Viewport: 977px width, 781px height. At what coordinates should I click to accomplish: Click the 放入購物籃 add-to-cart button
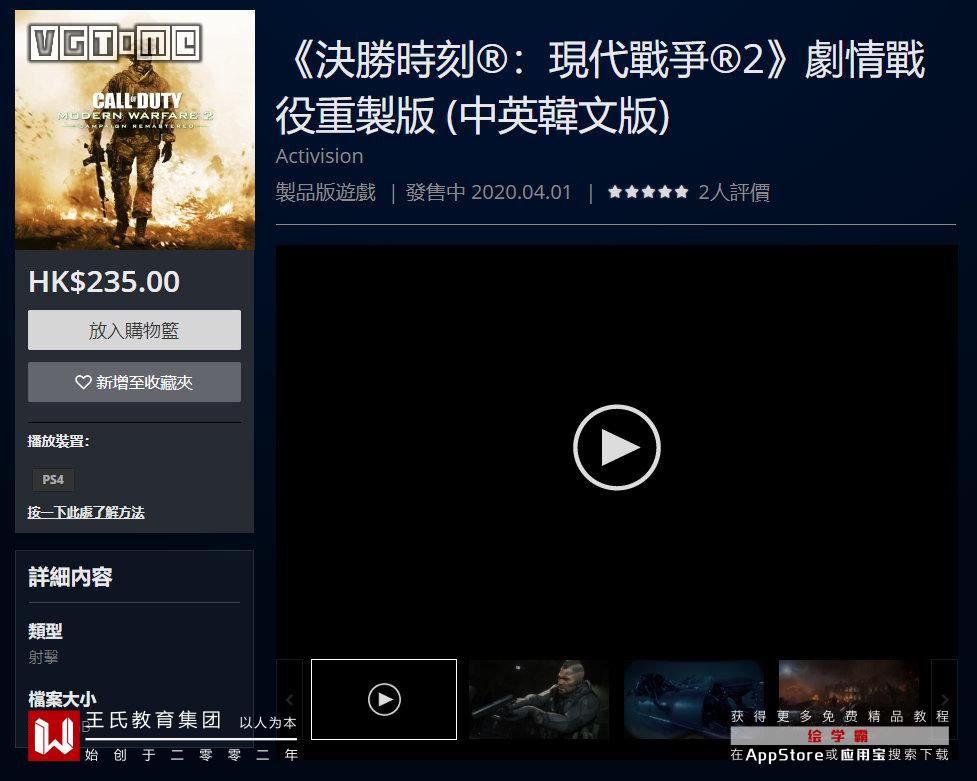coord(134,330)
